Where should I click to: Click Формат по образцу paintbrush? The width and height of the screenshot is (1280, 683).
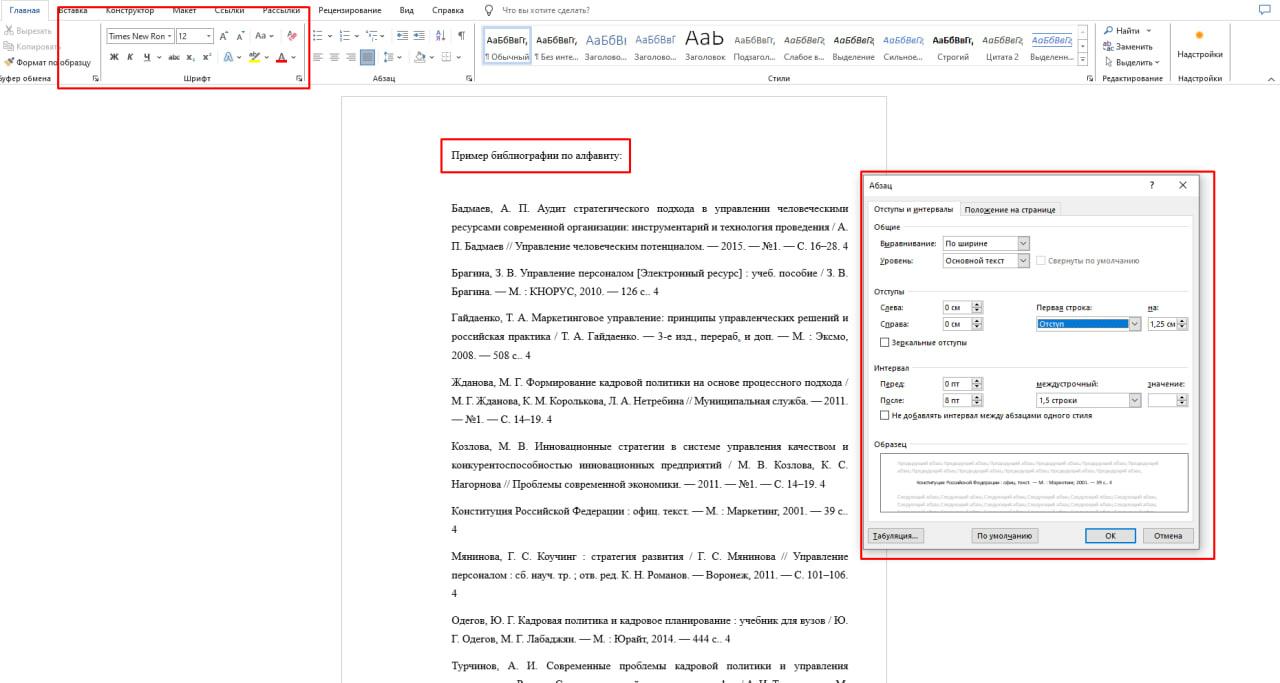coord(47,62)
